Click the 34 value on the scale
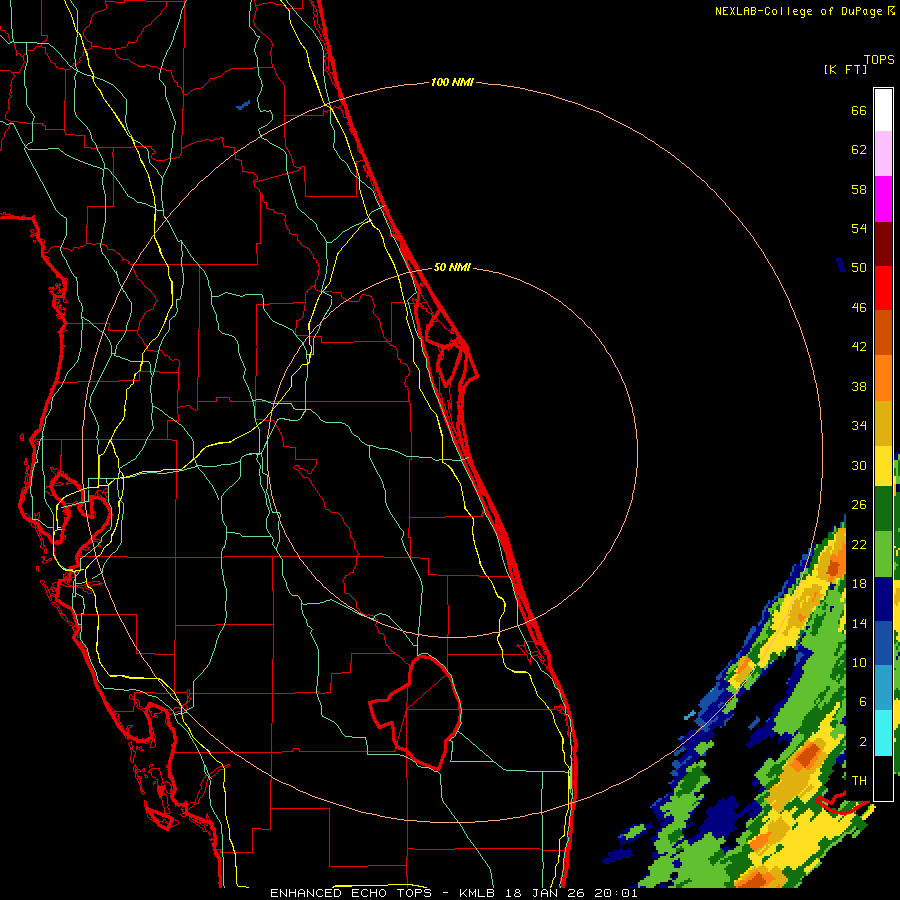The height and width of the screenshot is (900, 900). [x=859, y=425]
